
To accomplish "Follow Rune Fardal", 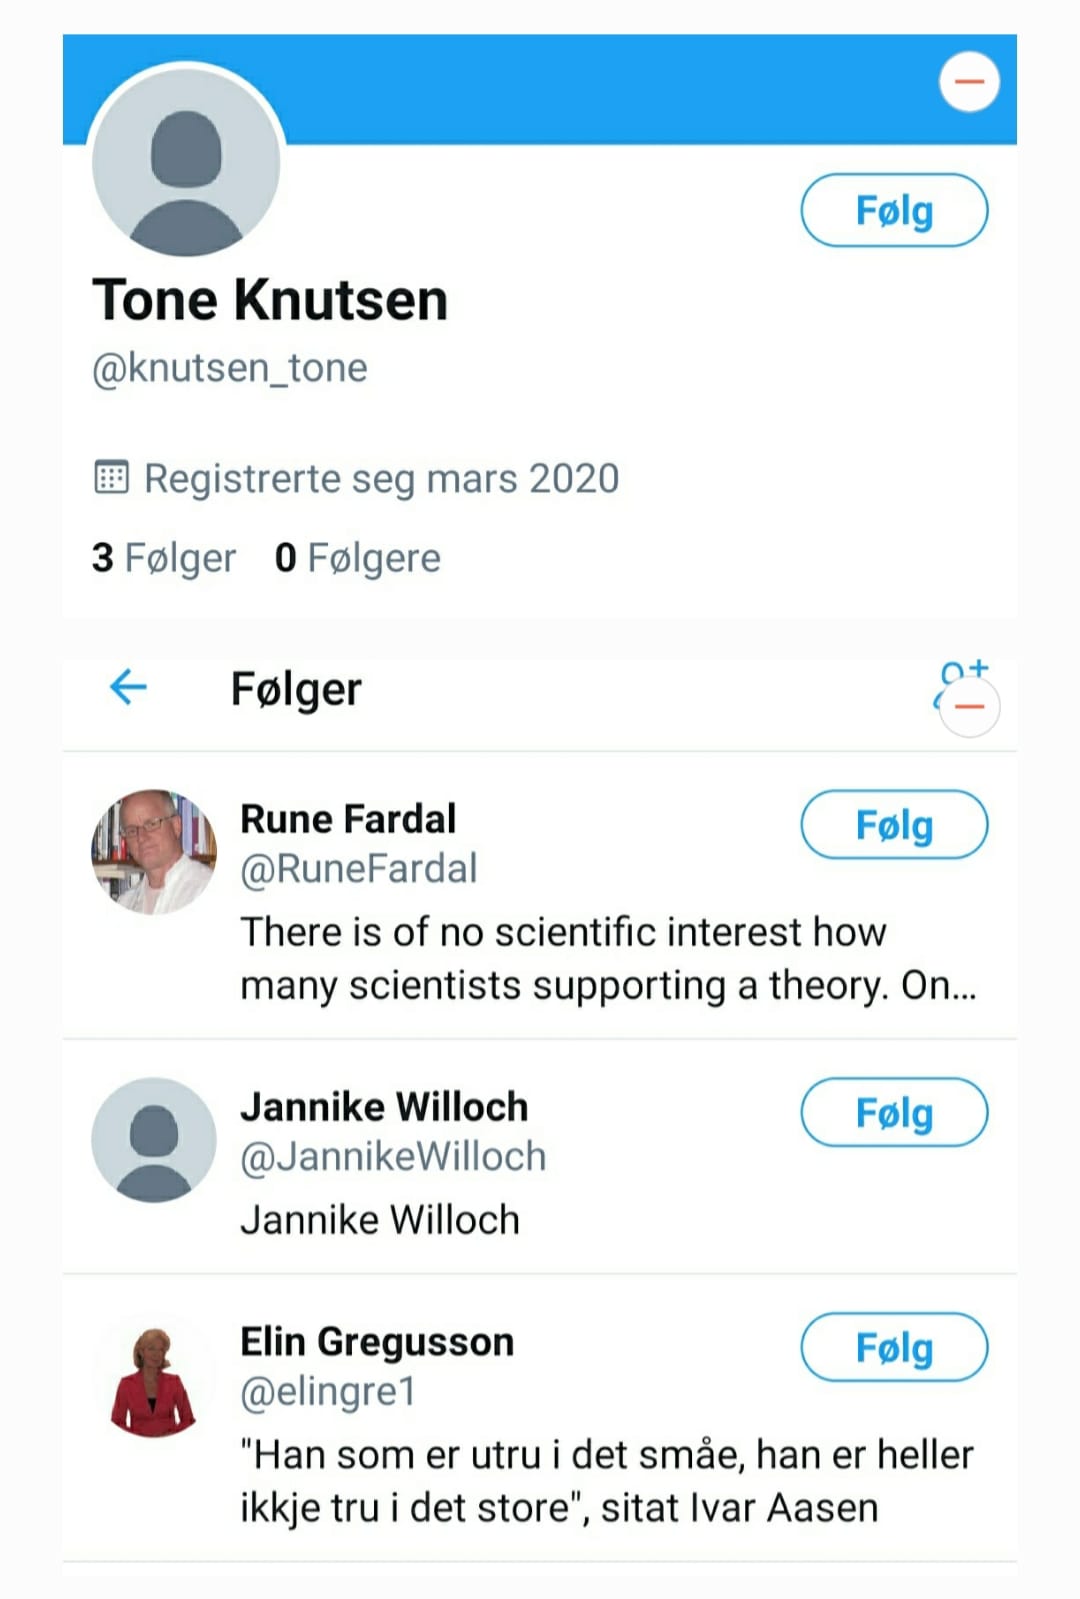I will (894, 825).
